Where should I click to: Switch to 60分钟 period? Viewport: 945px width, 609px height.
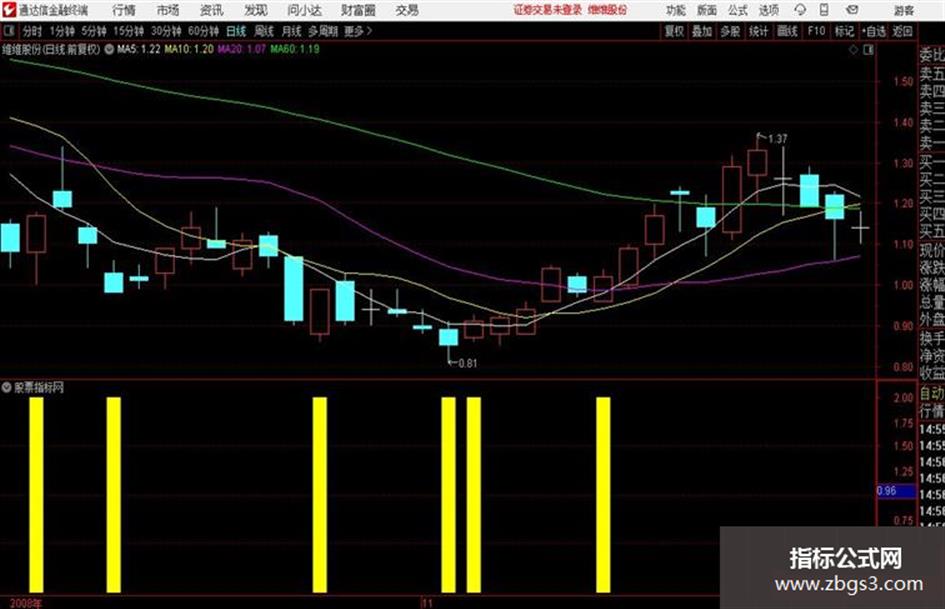[x=203, y=31]
